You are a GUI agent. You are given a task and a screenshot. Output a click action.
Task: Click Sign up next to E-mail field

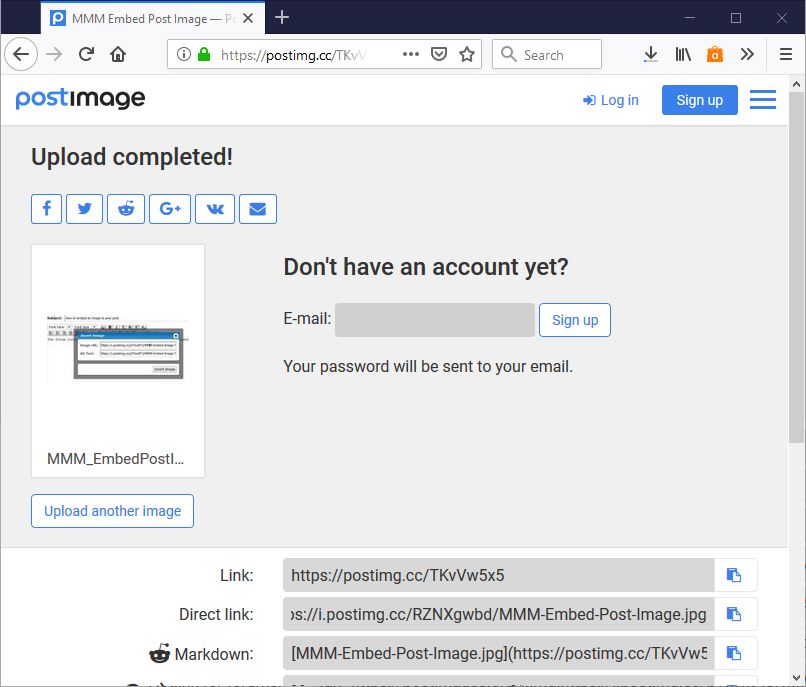tap(575, 320)
